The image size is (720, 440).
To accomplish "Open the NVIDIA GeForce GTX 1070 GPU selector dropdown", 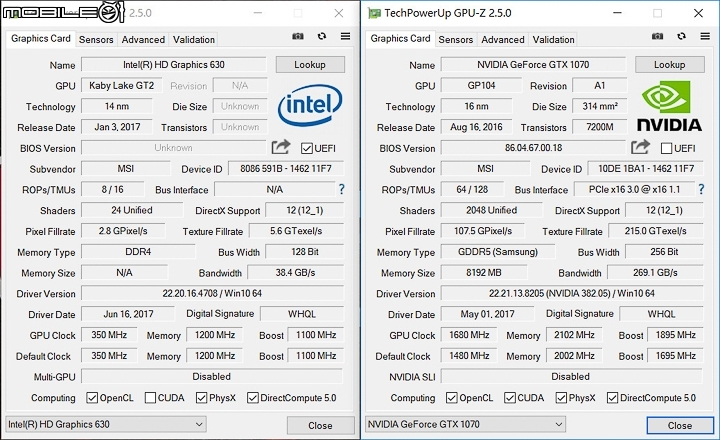I will pos(466,424).
